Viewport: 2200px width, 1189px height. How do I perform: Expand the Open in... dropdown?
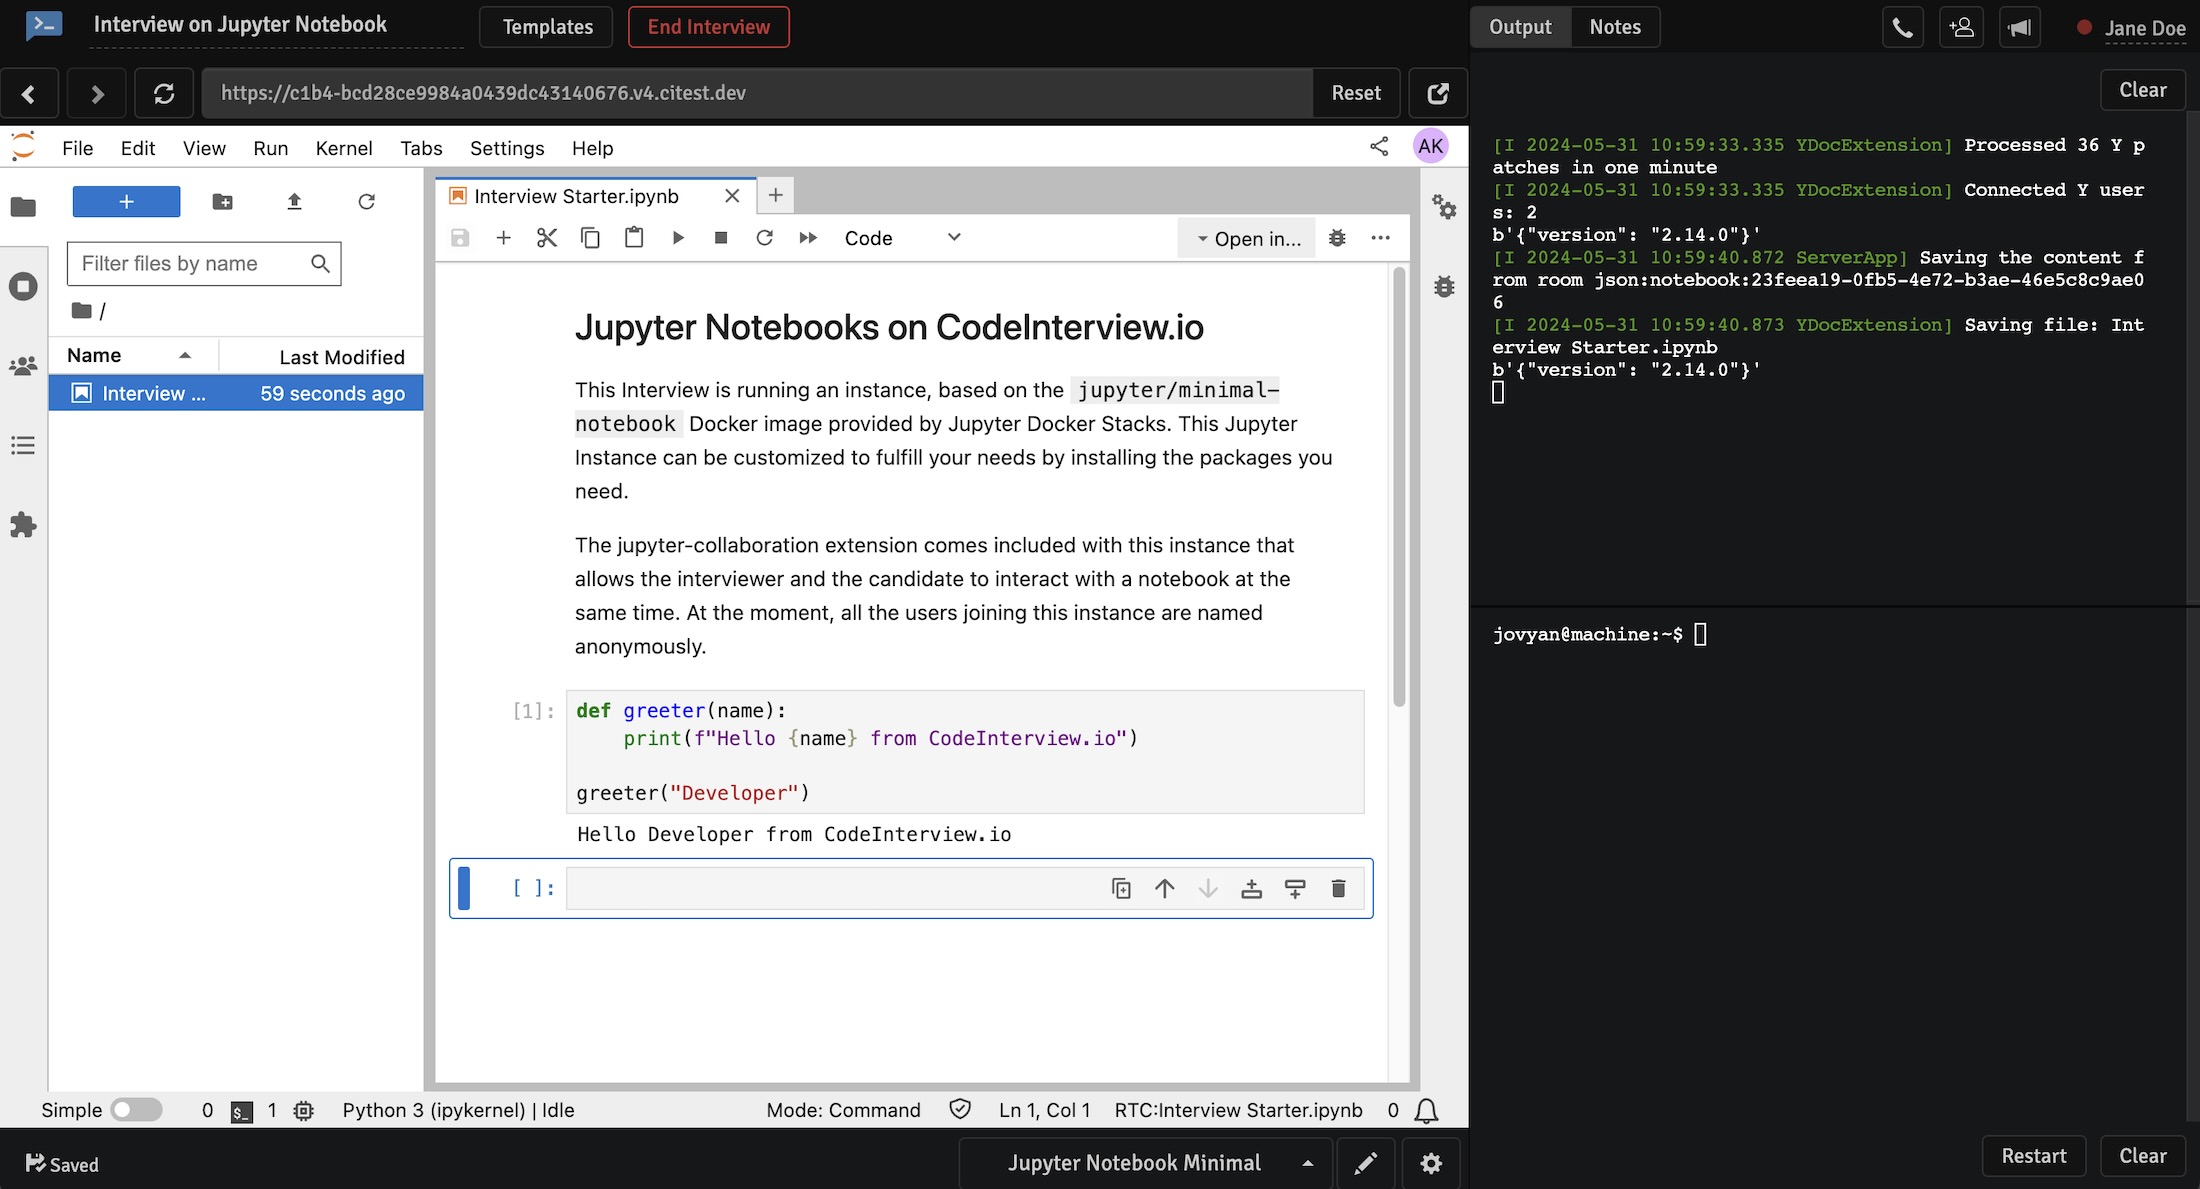coord(1248,238)
